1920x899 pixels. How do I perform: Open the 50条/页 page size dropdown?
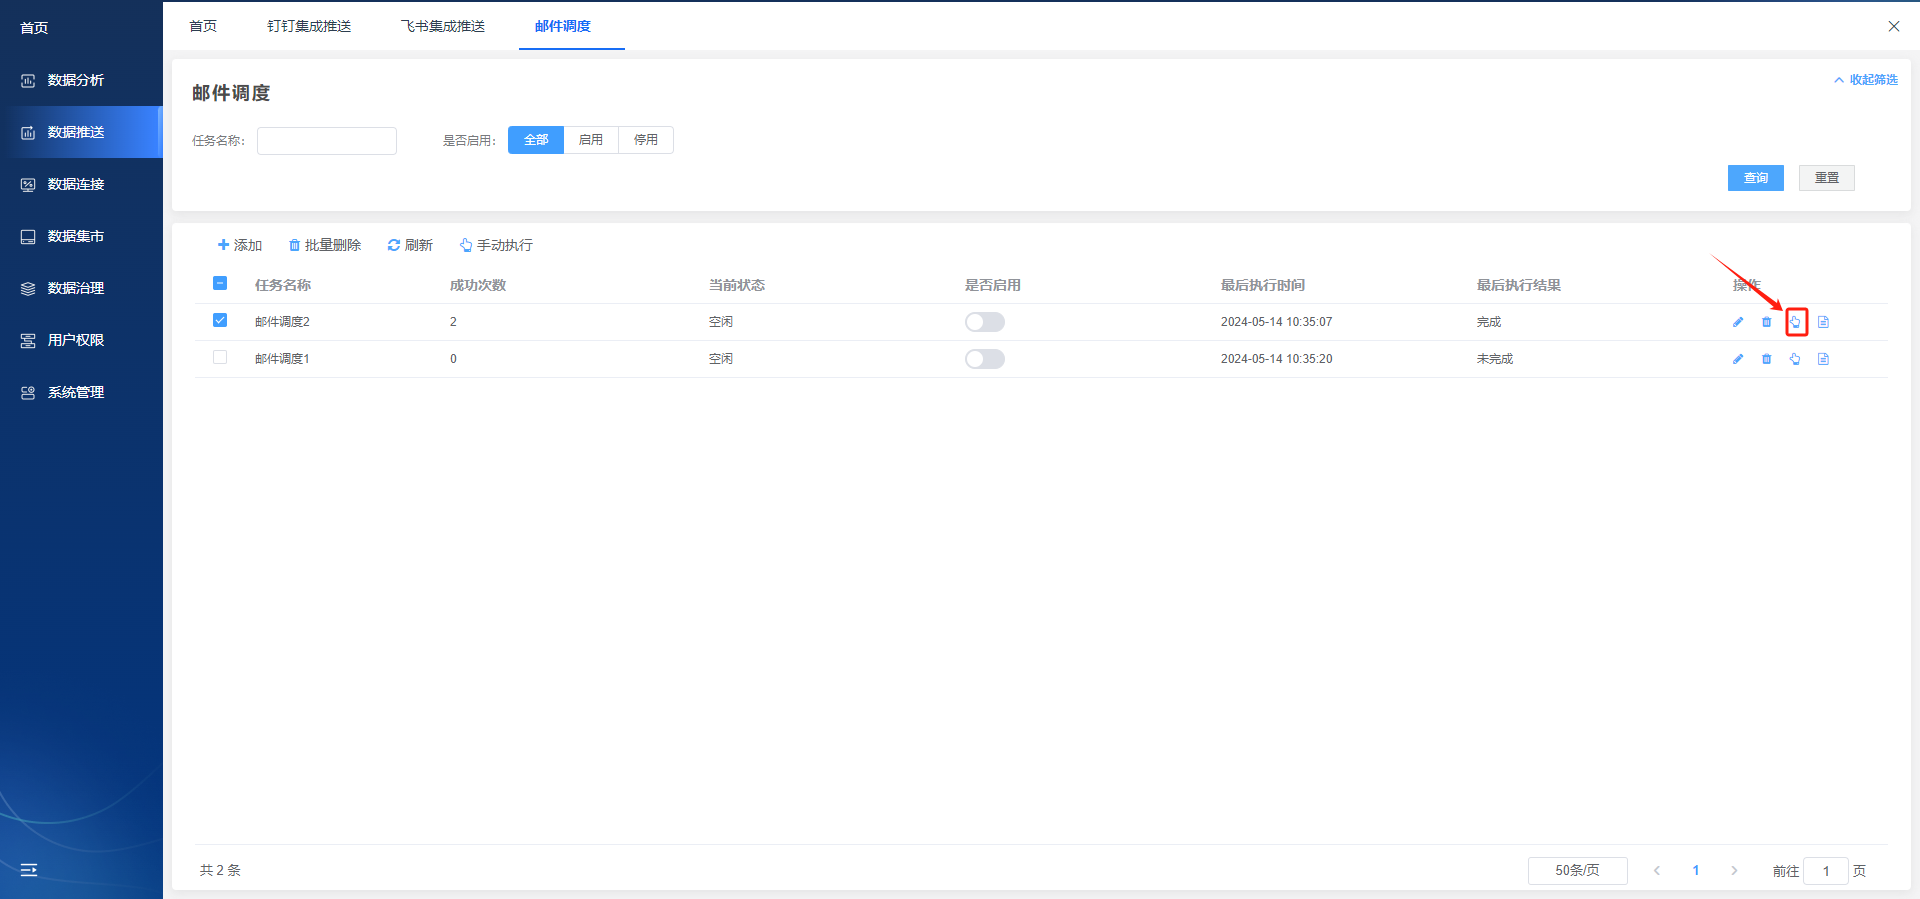(1577, 871)
